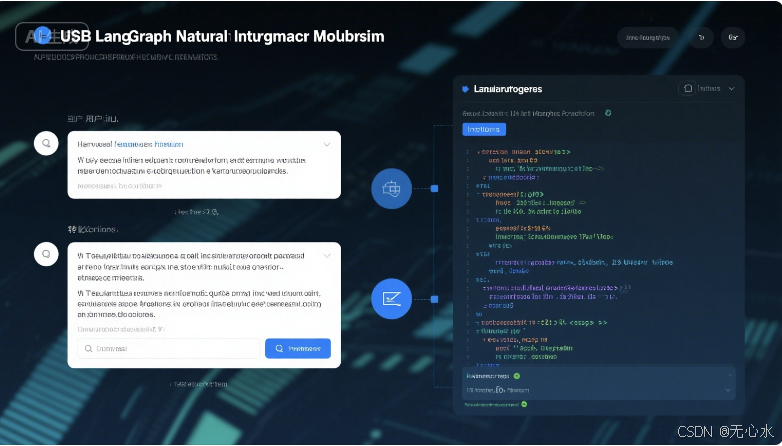Select the blue highlighted tab above the code
Viewport: 782px width, 446px height.
(484, 129)
